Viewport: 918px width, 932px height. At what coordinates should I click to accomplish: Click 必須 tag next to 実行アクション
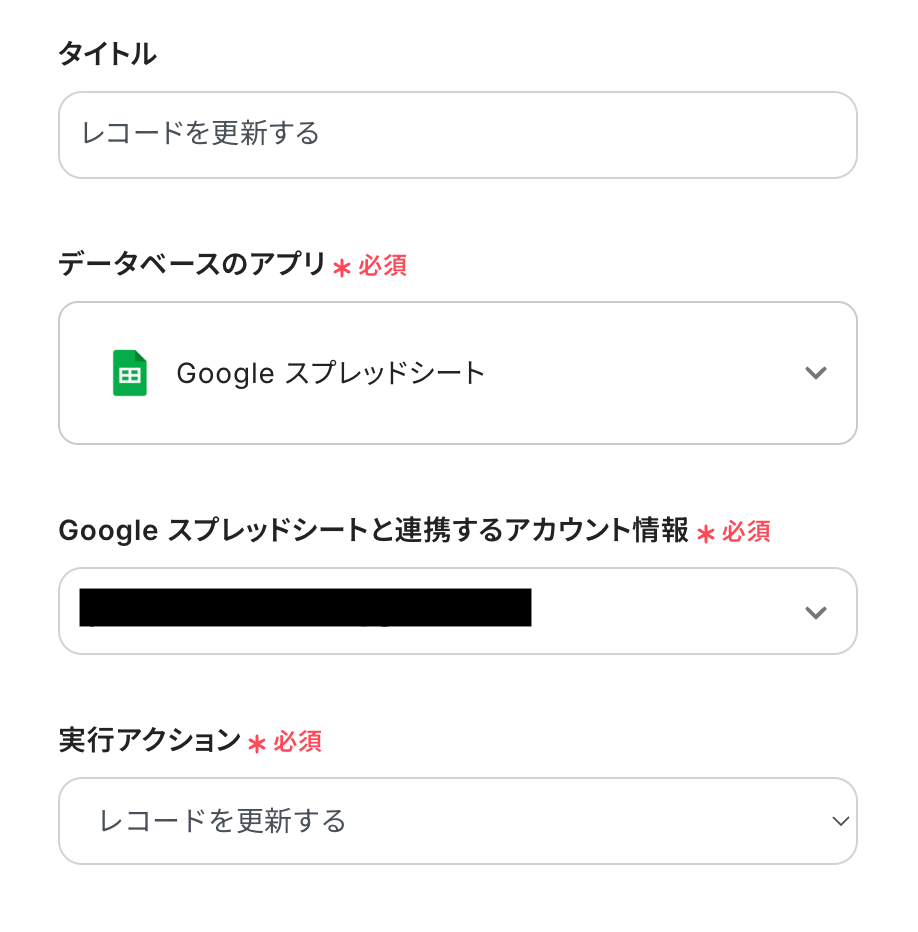[297, 741]
